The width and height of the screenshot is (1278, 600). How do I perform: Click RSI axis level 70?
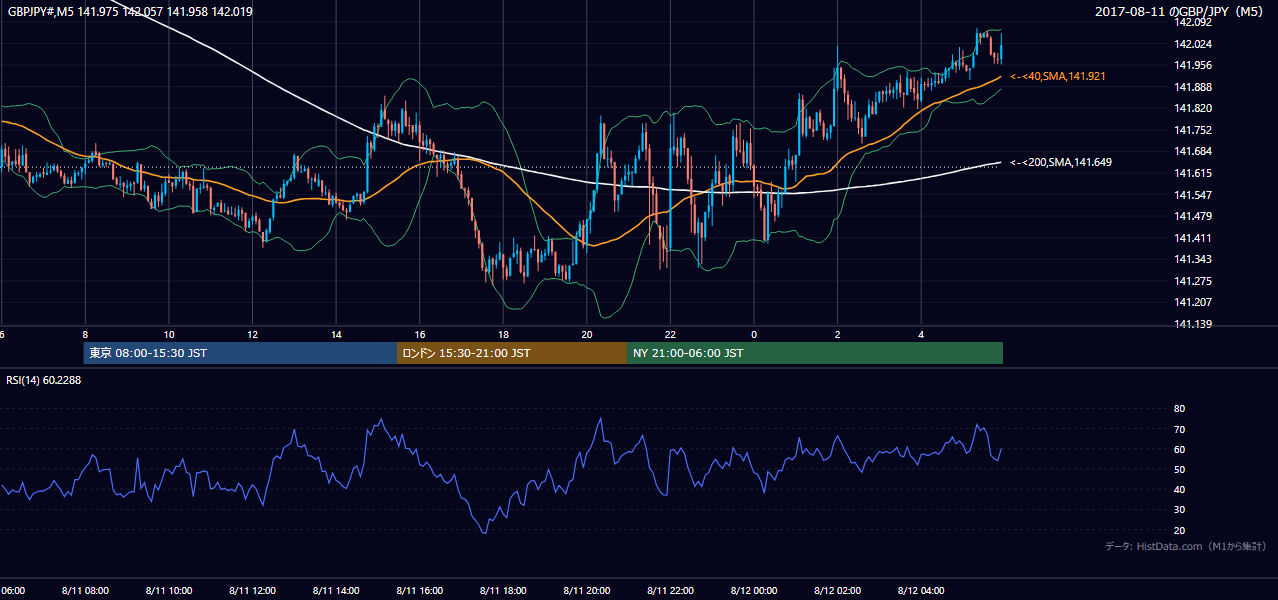[1179, 429]
